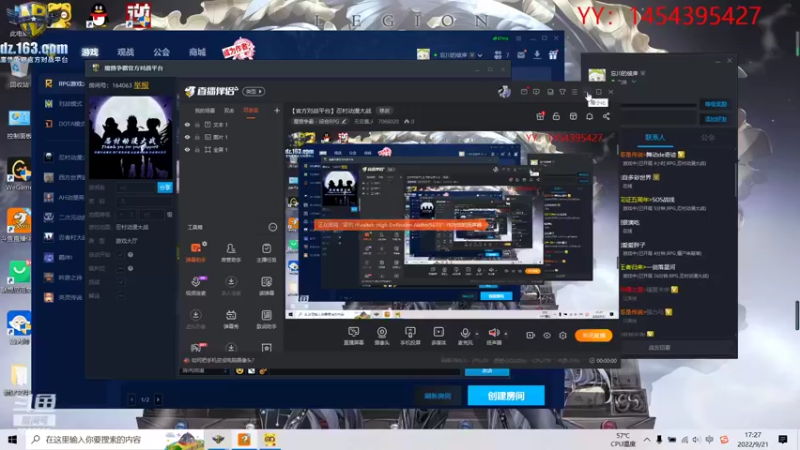Viewport: 800px width, 450px height.
Task: Switch to 游戏 tab in battle platform
Action: click(90, 52)
